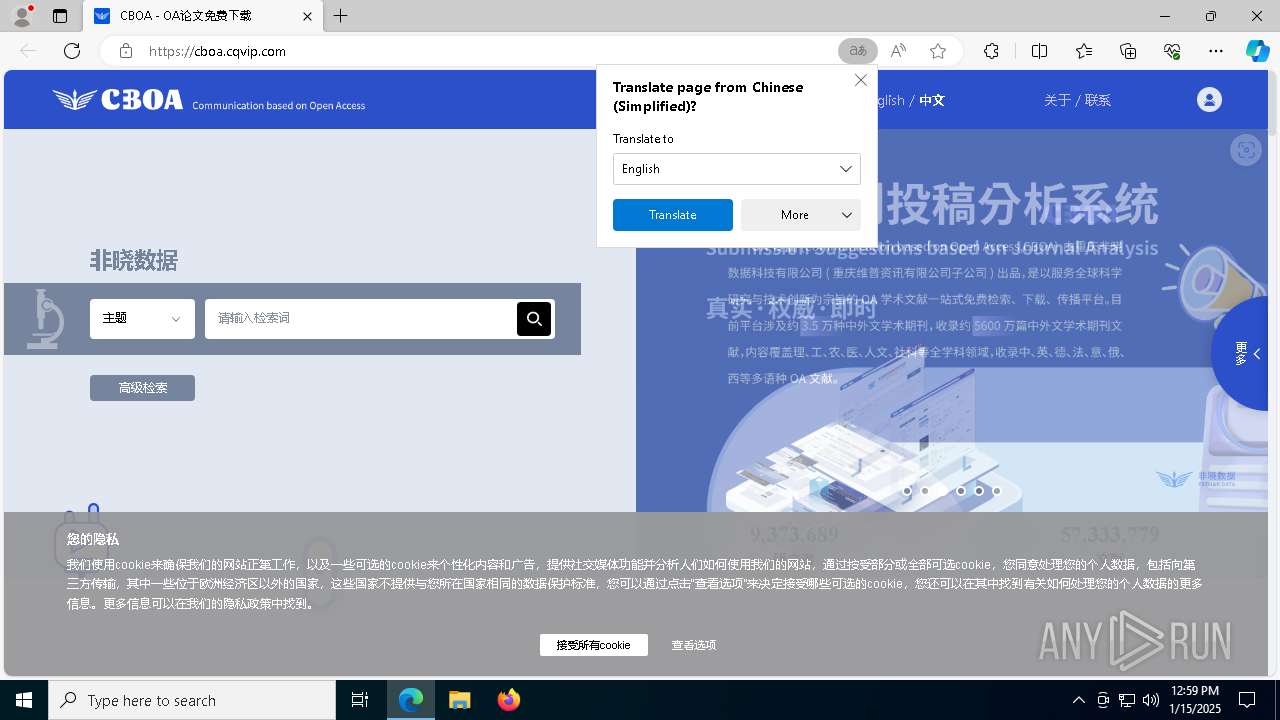This screenshot has width=1280, height=720.
Task: Click the address bar URL
Action: [x=217, y=51]
